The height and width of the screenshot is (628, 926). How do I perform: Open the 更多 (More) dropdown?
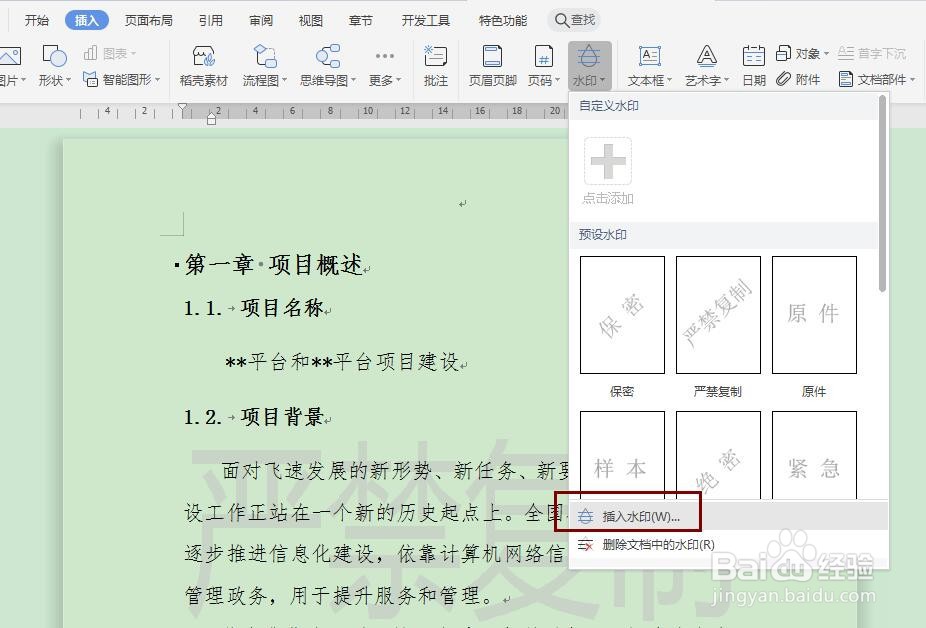(x=383, y=65)
